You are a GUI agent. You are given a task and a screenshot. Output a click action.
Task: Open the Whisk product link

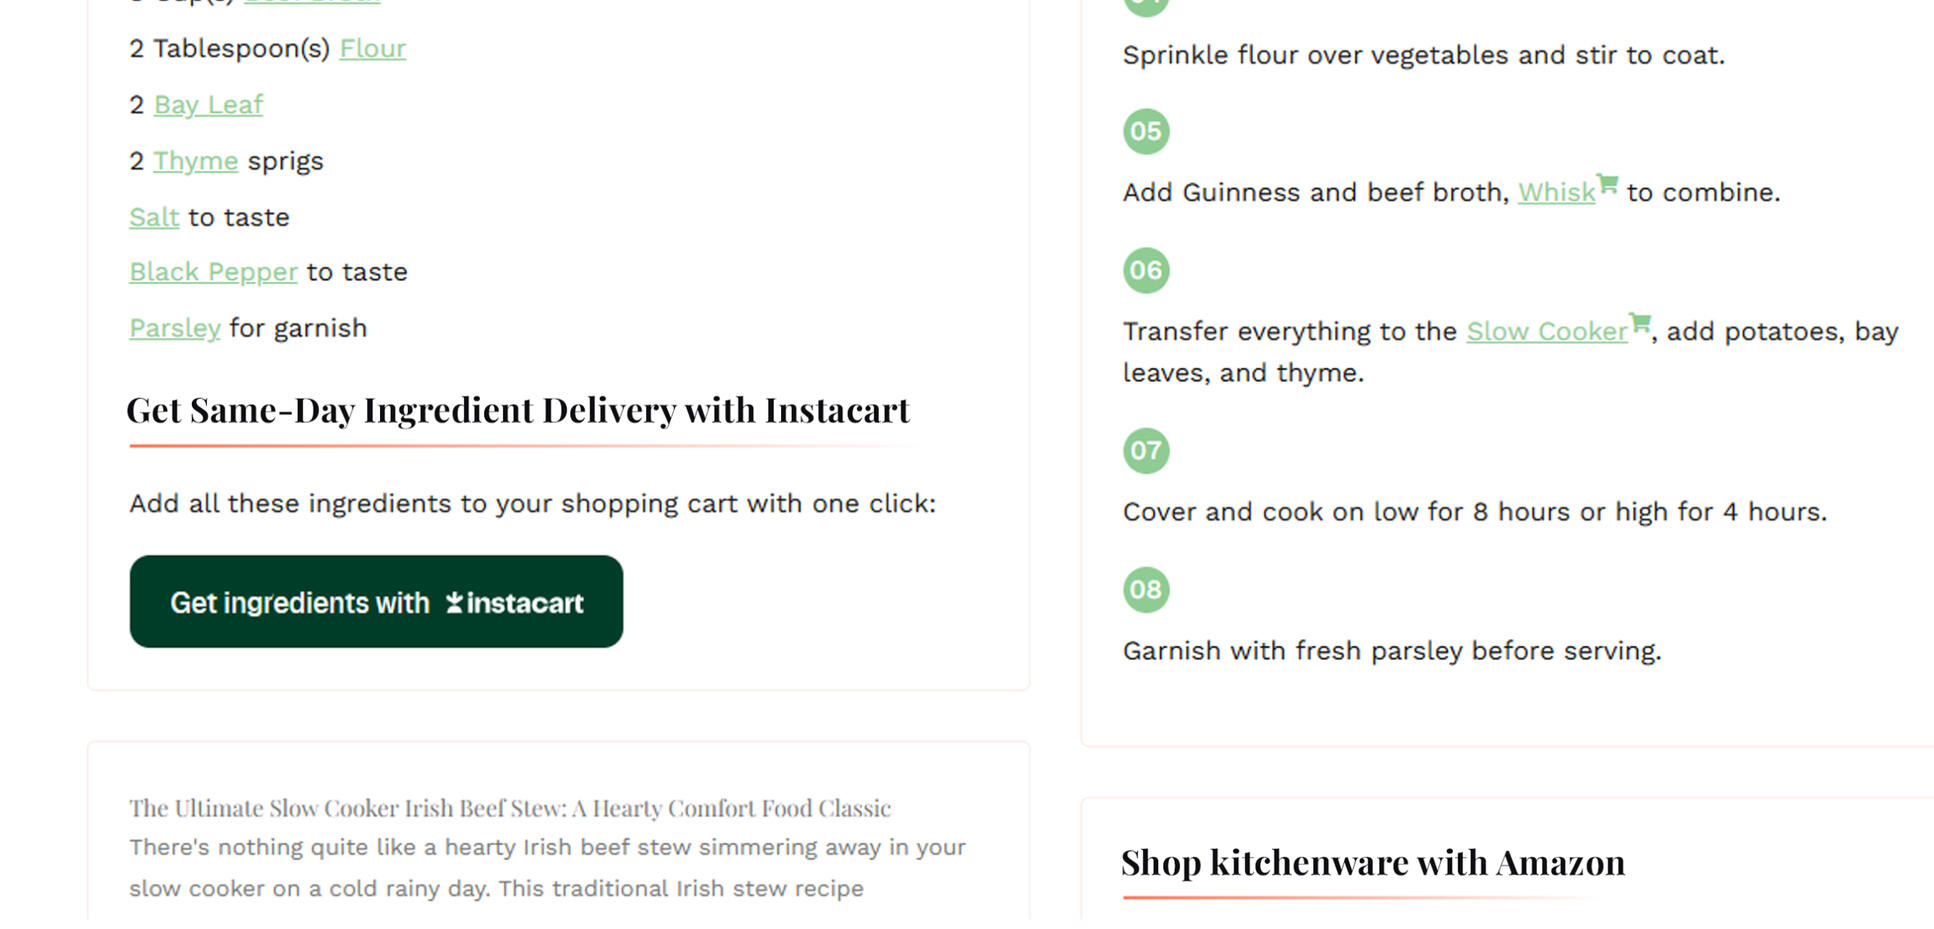tap(1556, 192)
